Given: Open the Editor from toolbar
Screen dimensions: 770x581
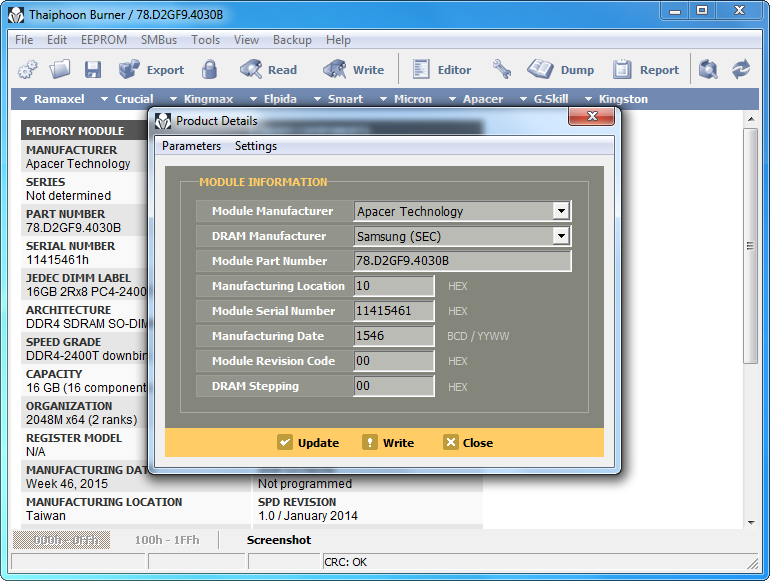Looking at the screenshot, I should 441,70.
